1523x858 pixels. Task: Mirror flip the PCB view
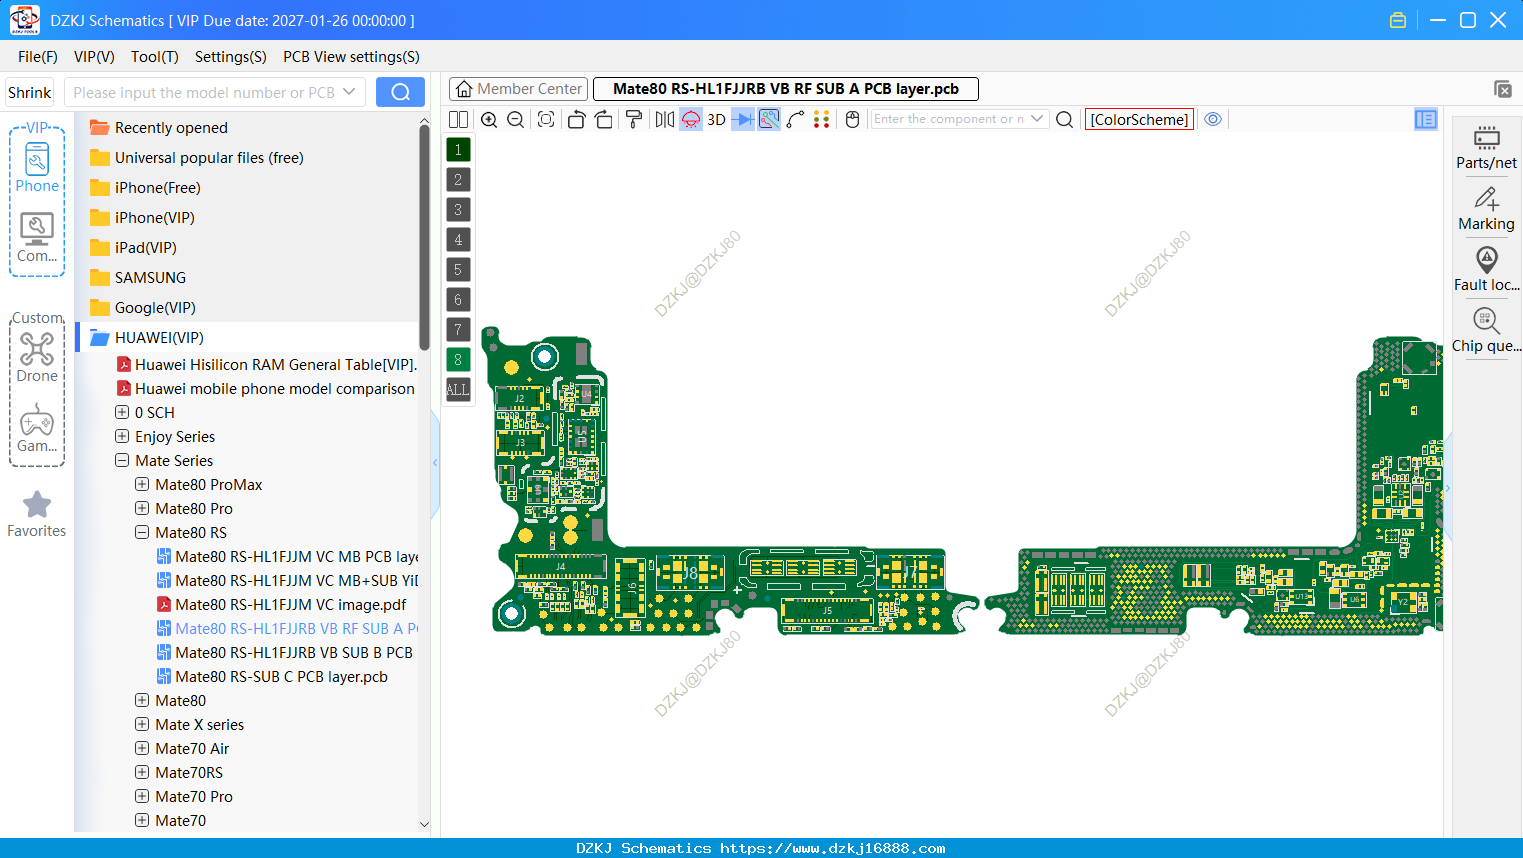coord(664,119)
